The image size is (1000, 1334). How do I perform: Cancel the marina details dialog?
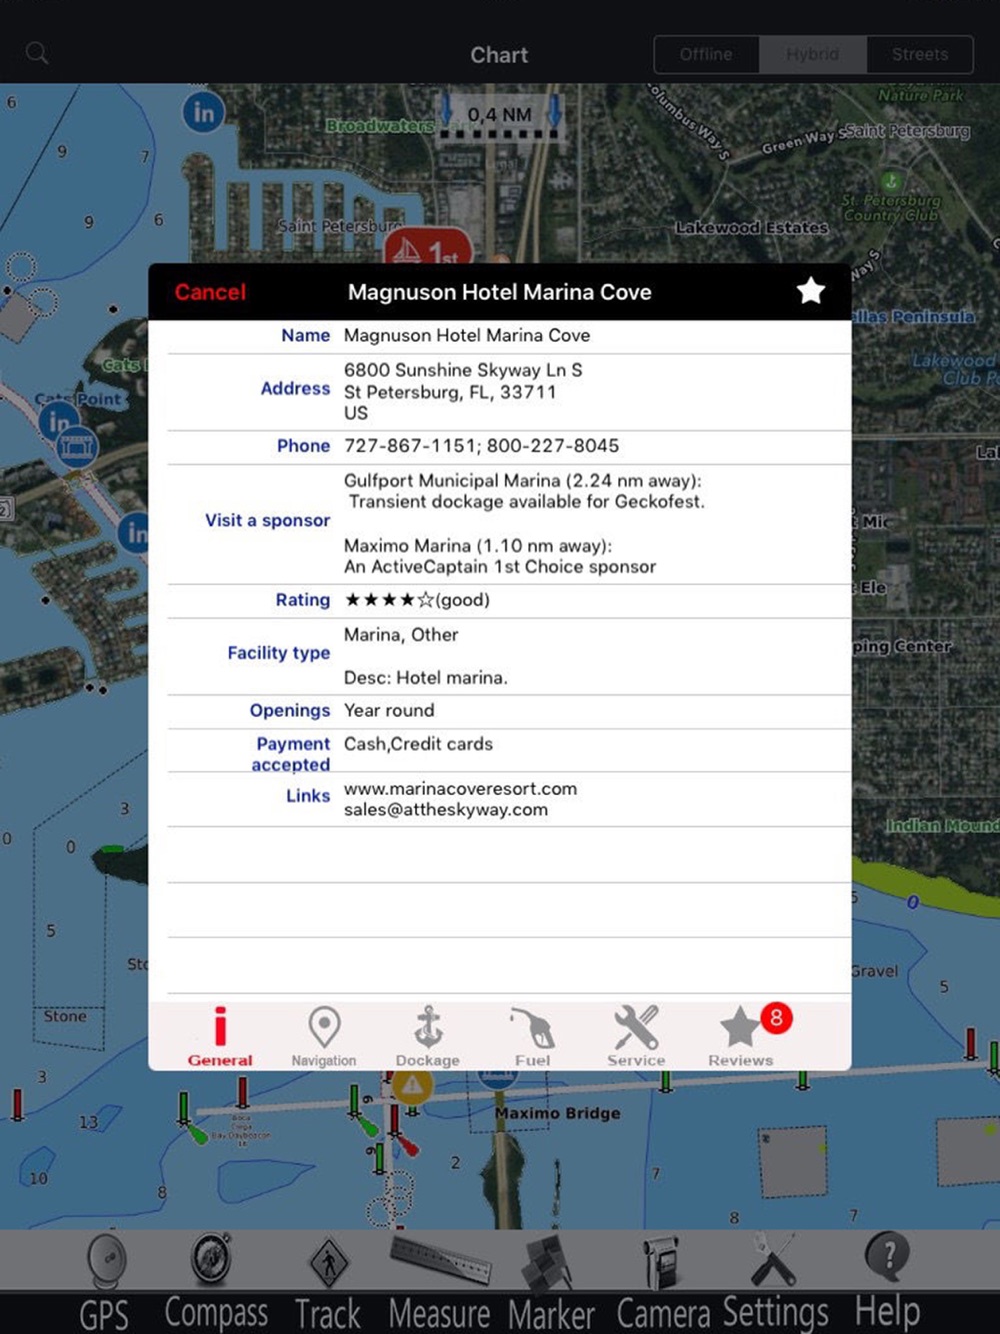(x=210, y=292)
